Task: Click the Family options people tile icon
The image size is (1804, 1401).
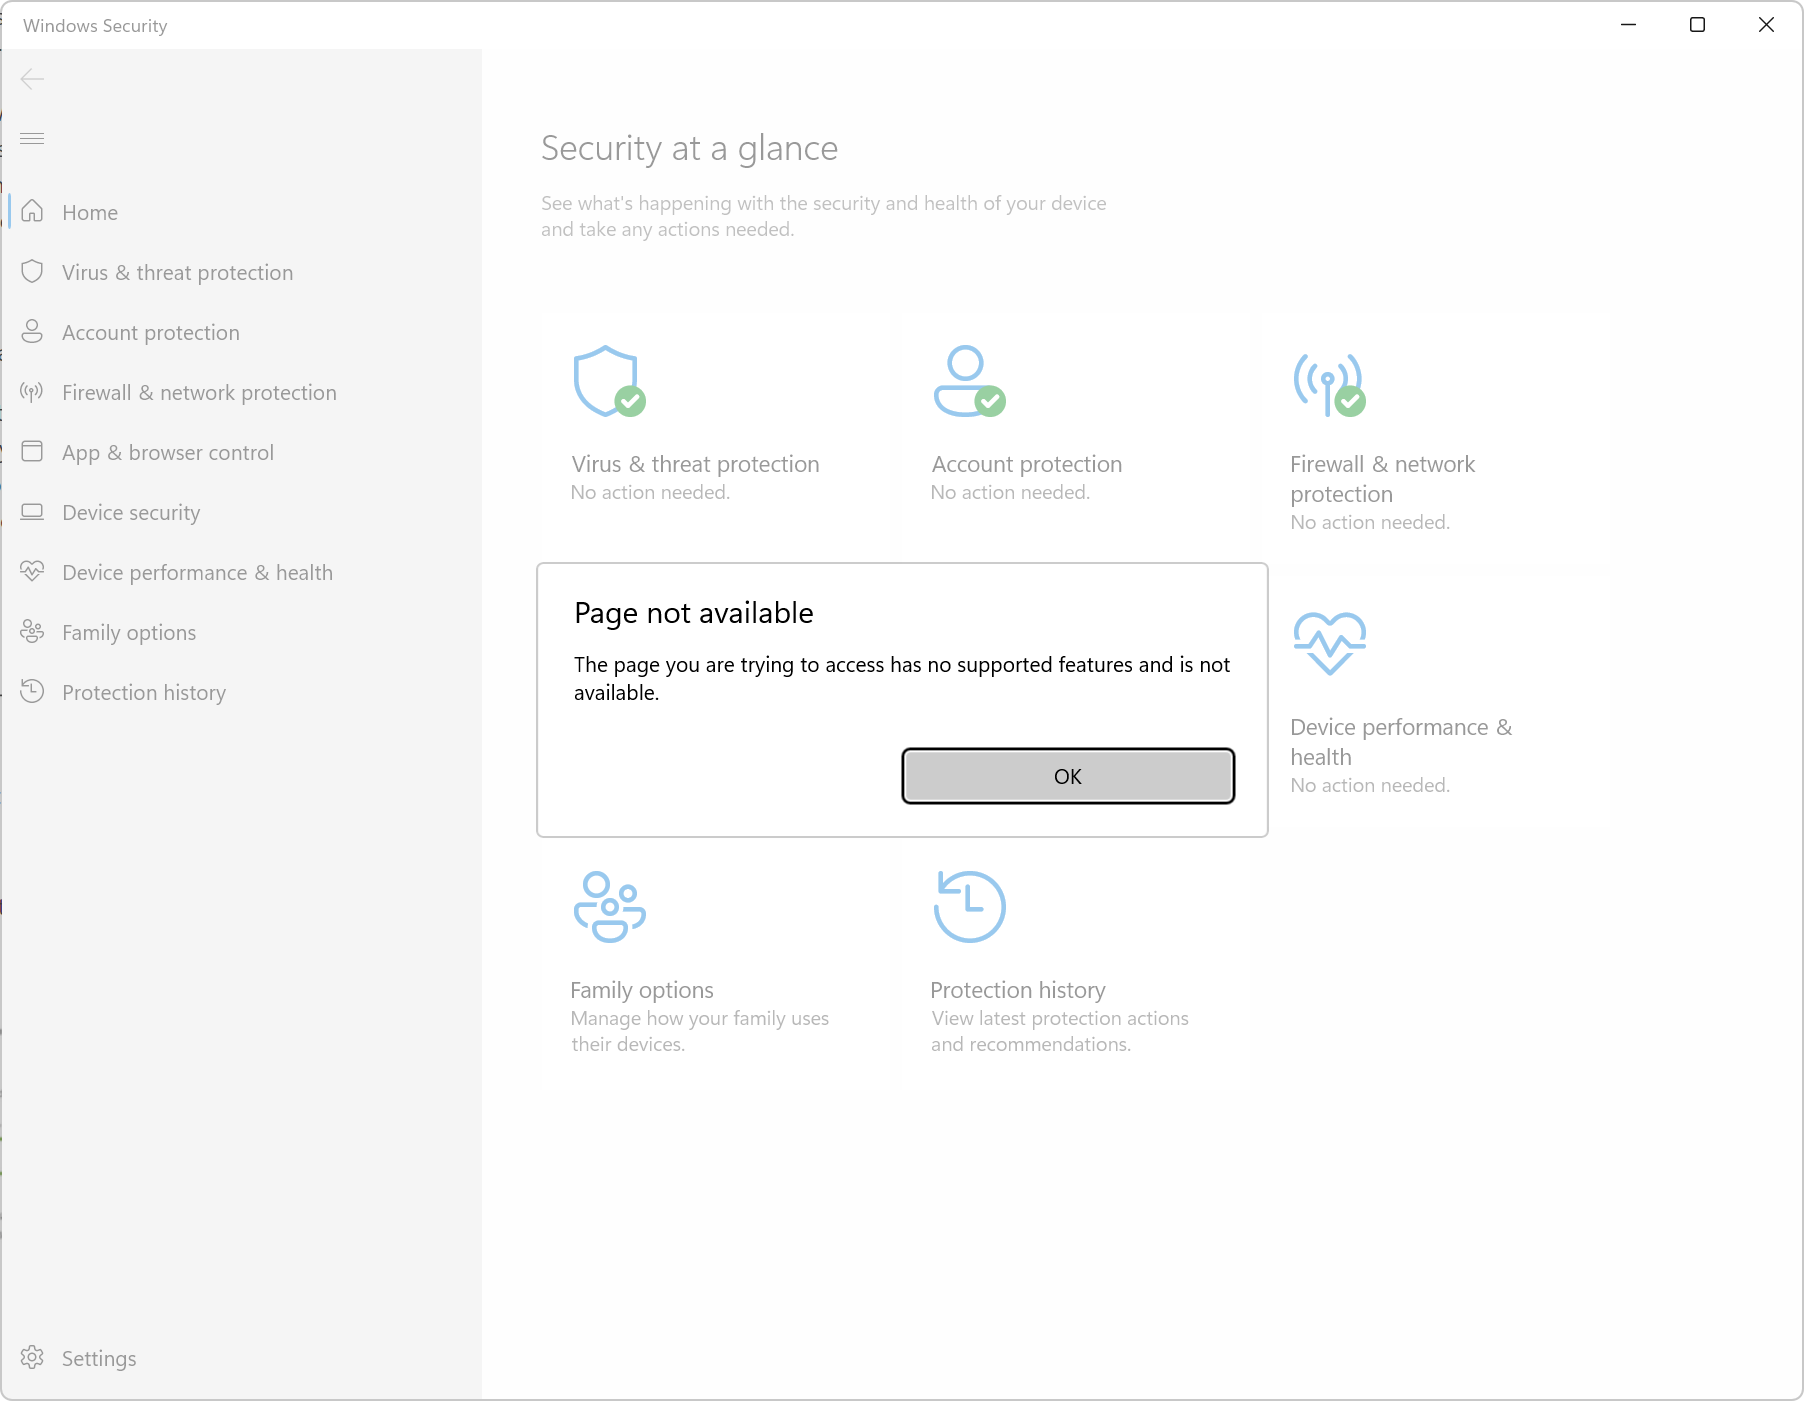Action: [609, 907]
